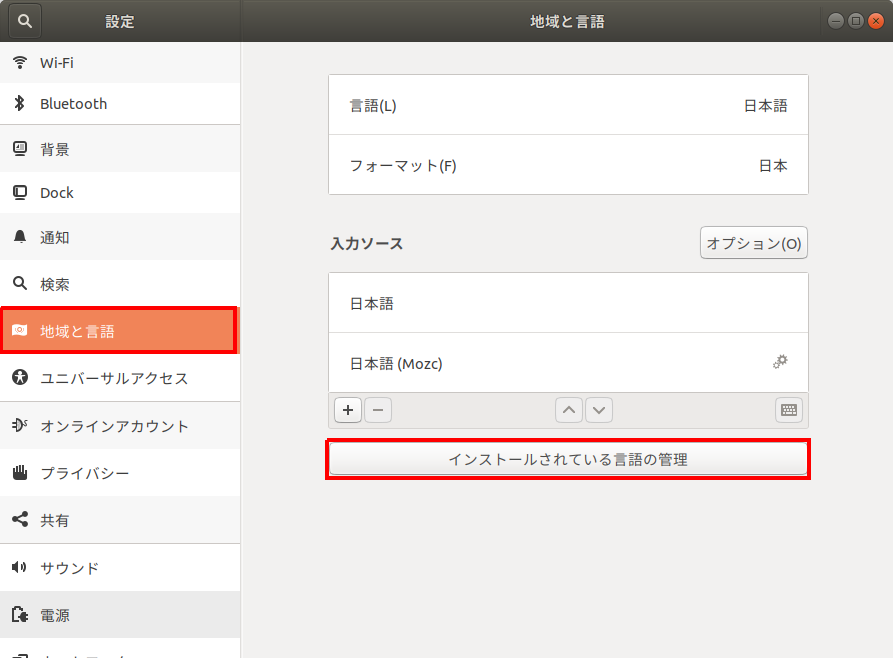Move input source down with arrow
Image resolution: width=893 pixels, height=658 pixels.
(598, 410)
